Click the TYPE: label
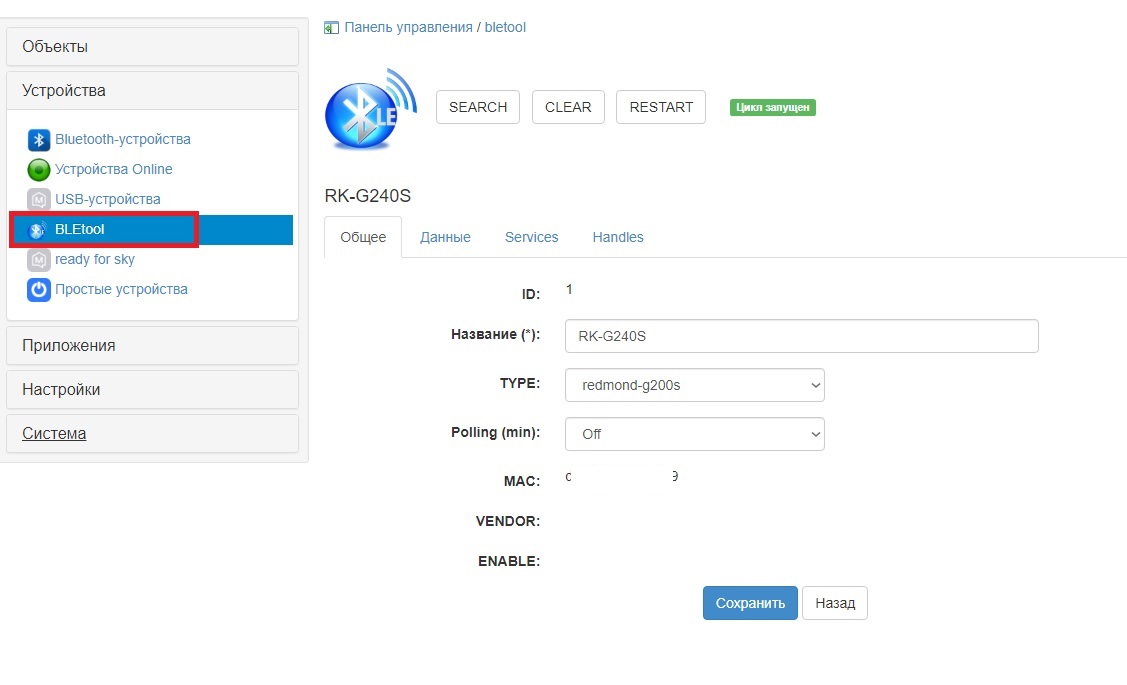The image size is (1127, 685). click(x=520, y=383)
